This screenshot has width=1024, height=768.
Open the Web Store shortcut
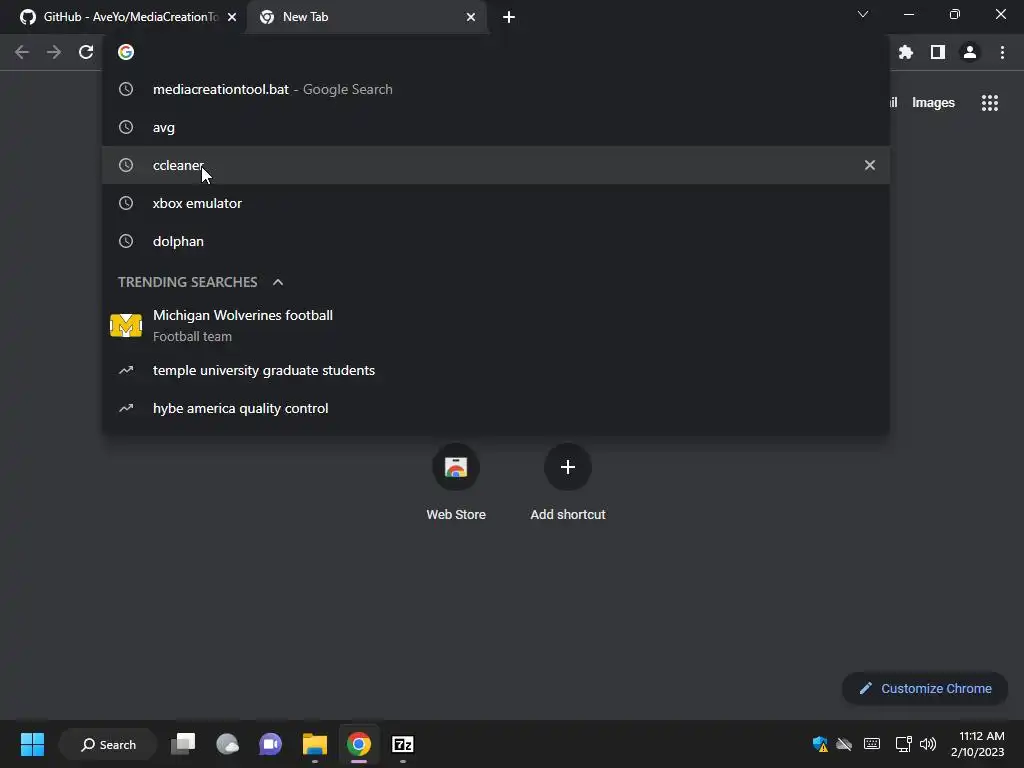(x=456, y=483)
